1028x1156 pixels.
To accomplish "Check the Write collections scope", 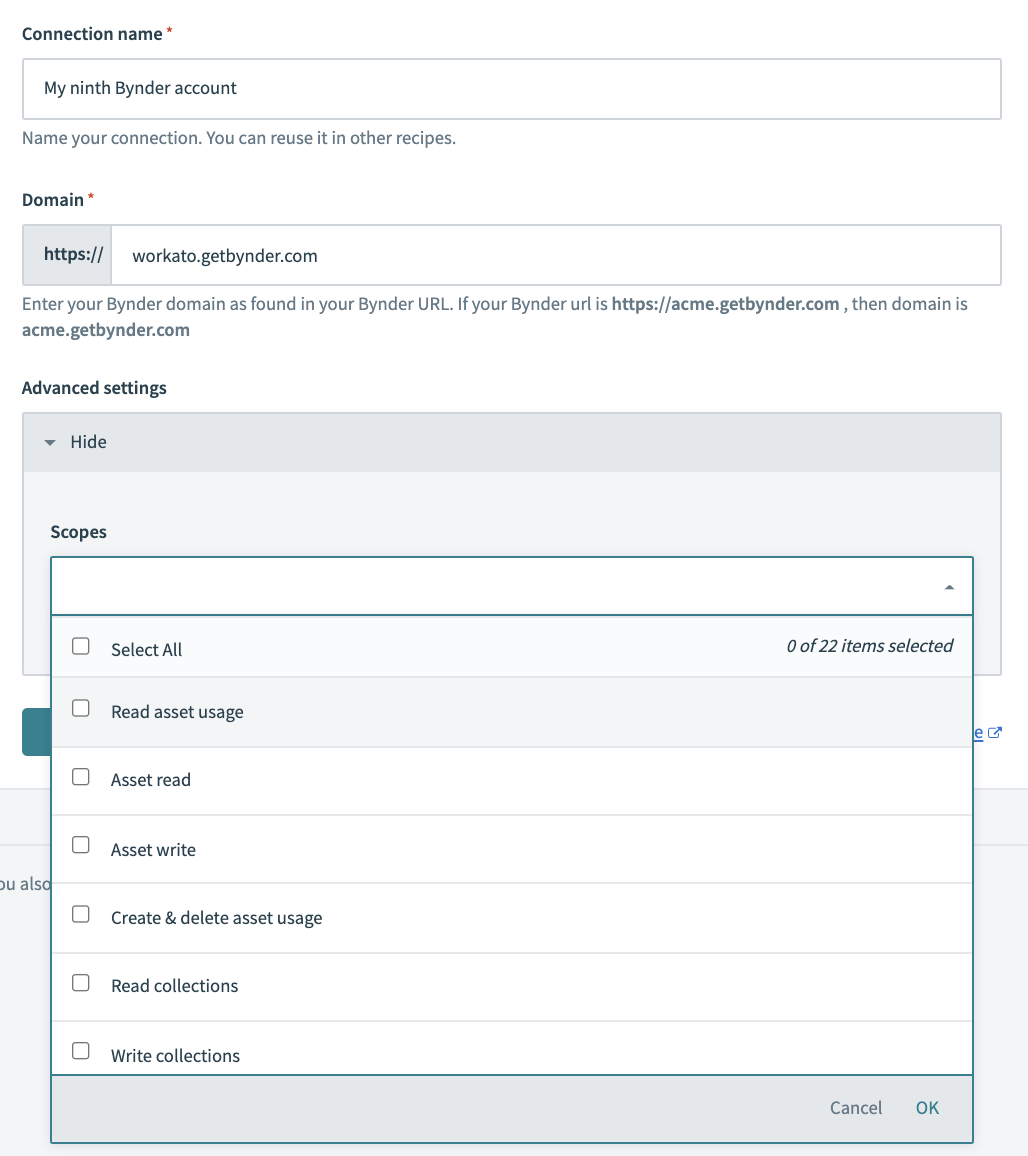I will click(81, 1051).
